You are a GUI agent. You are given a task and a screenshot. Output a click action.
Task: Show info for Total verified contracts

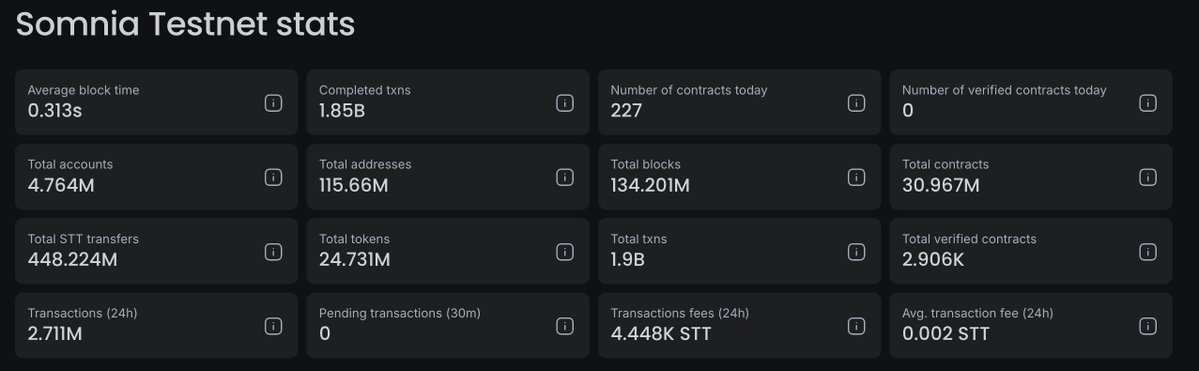tap(1148, 252)
